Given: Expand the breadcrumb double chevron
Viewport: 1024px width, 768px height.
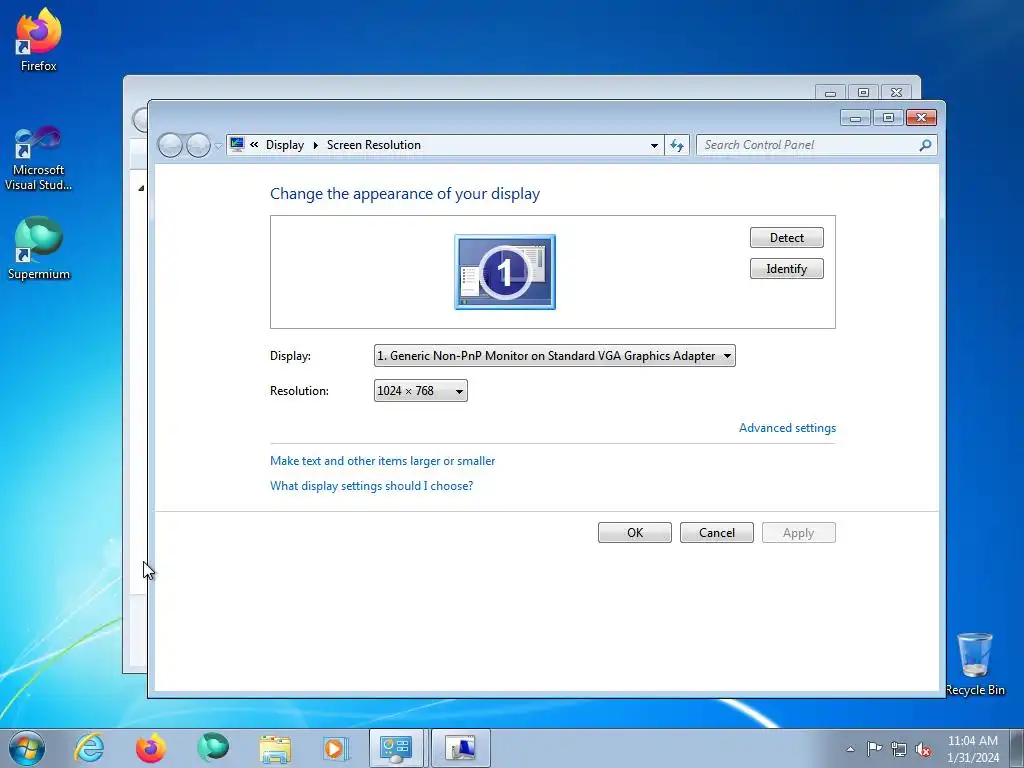Looking at the screenshot, I should (x=254, y=144).
